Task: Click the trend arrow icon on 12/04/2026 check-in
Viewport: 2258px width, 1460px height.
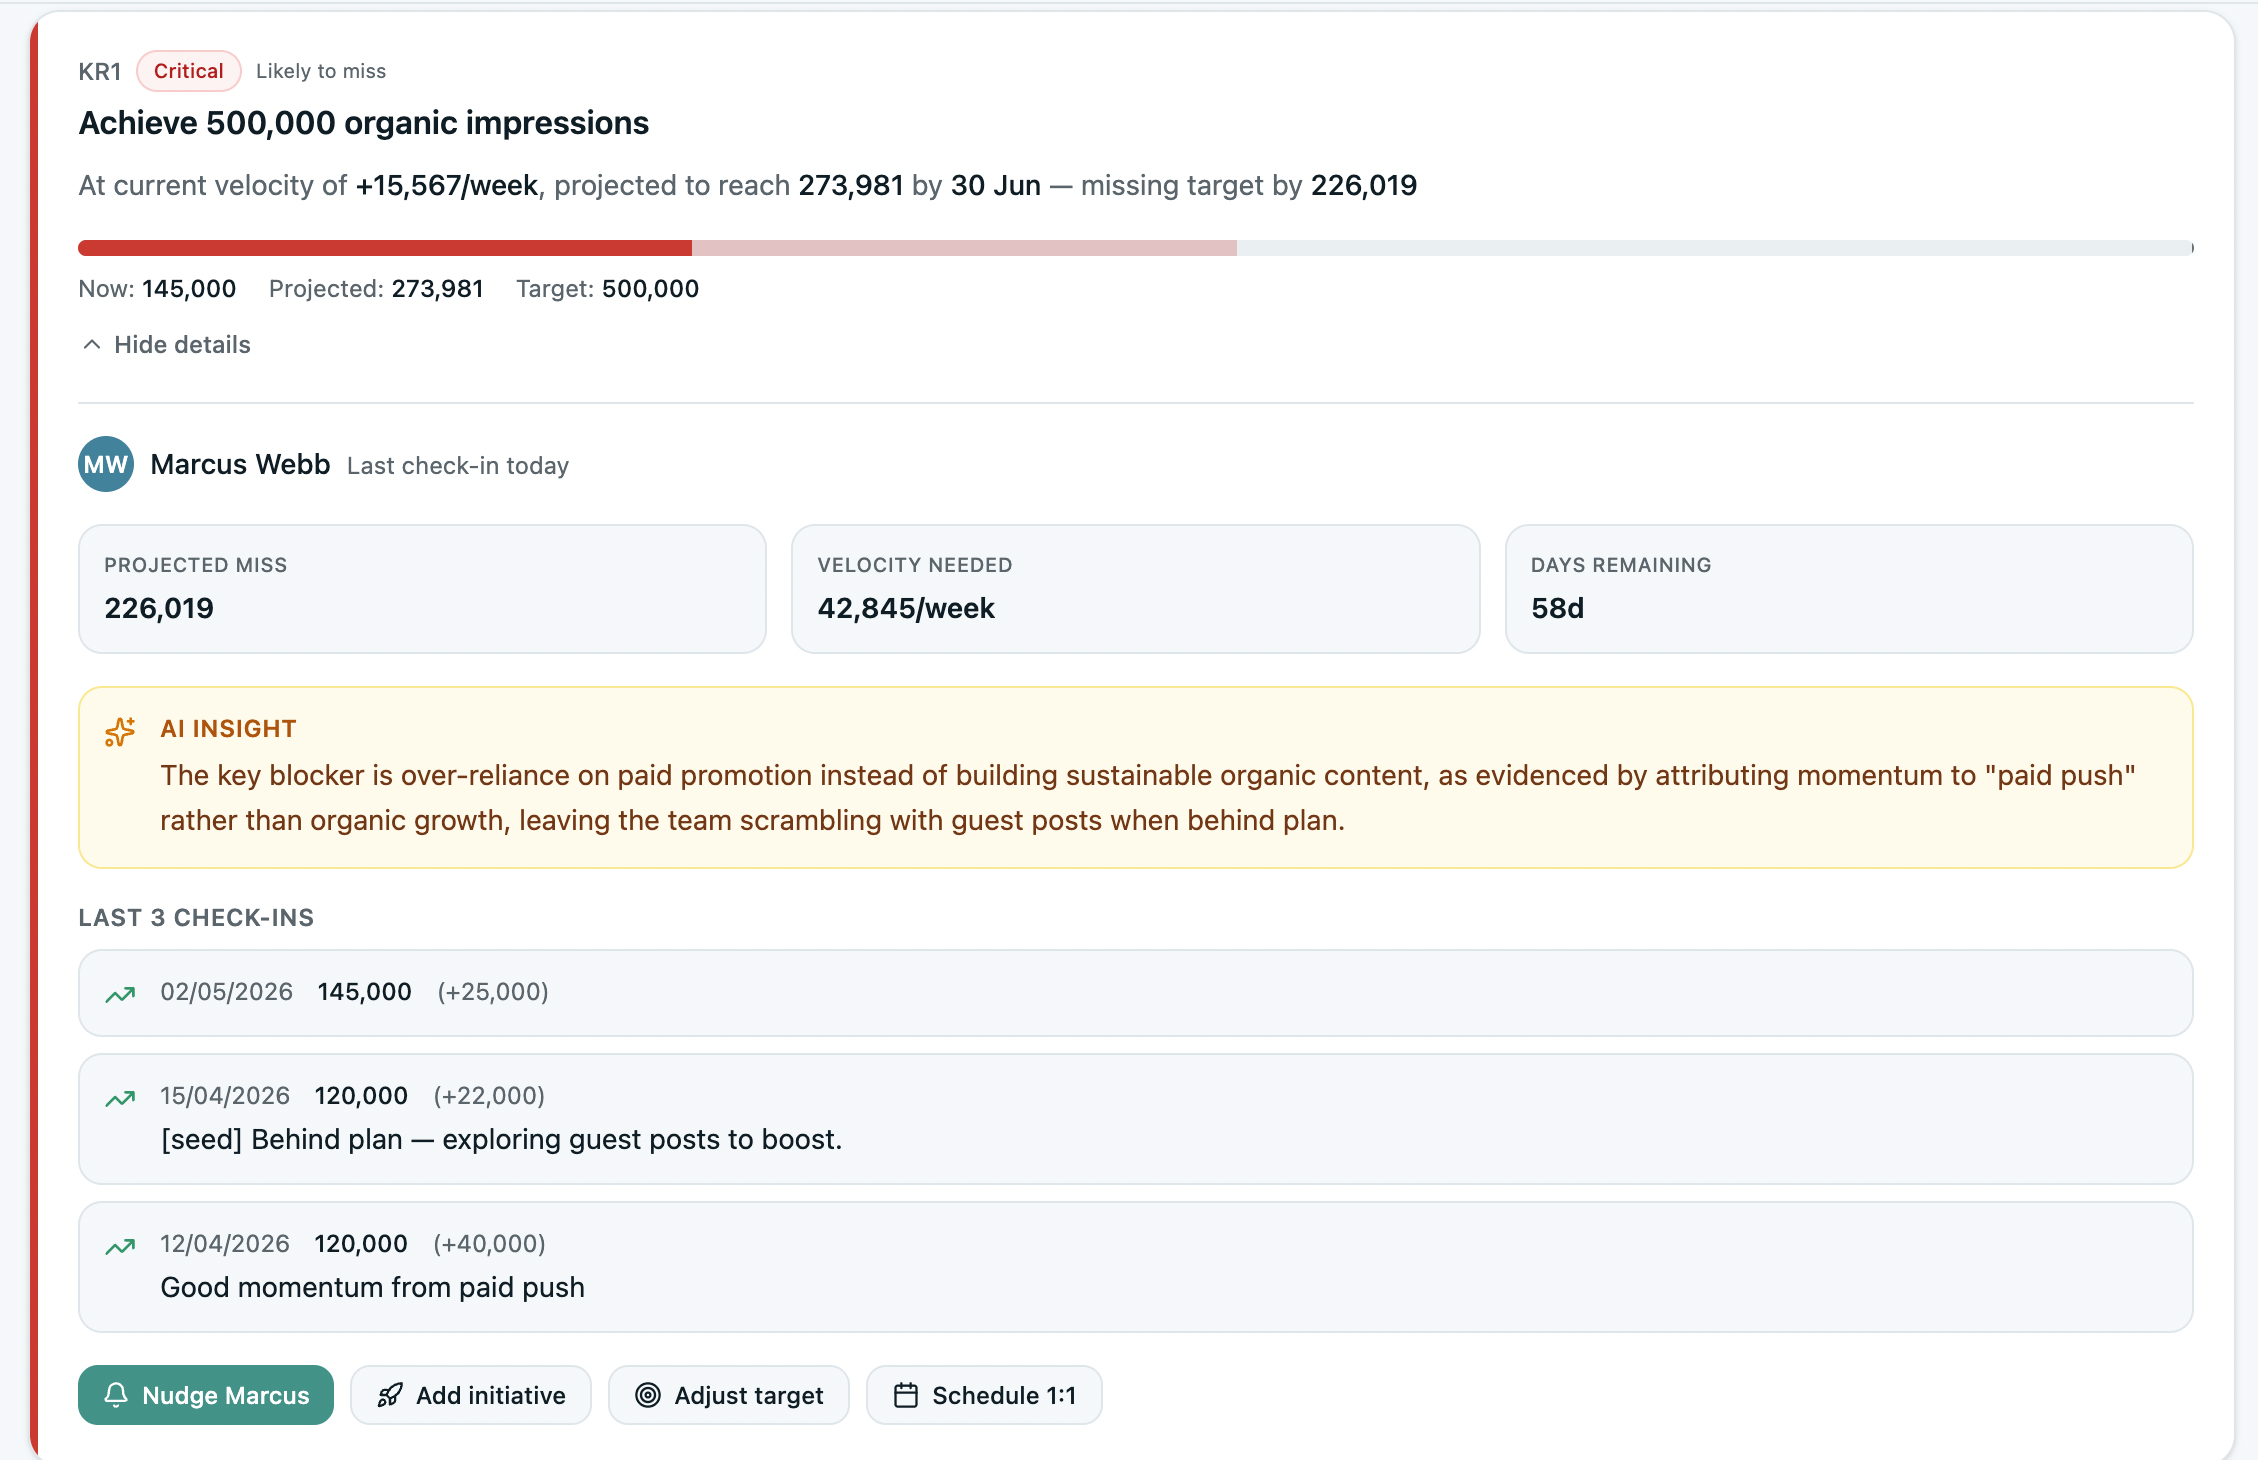Action: tap(120, 1246)
